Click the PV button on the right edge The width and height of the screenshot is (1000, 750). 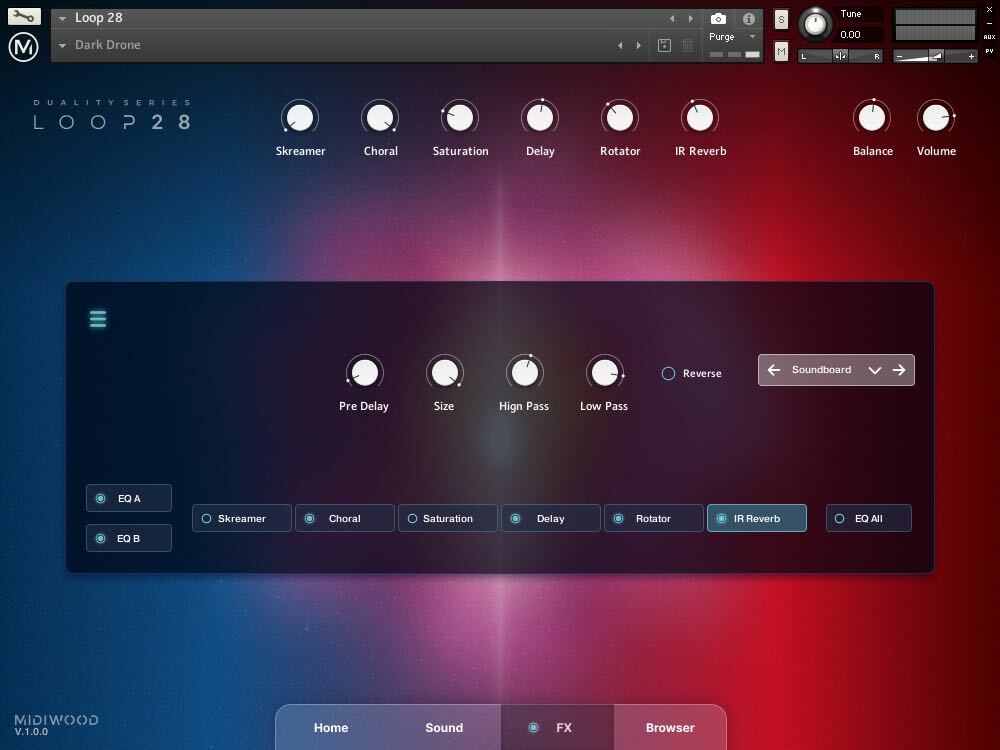click(989, 51)
